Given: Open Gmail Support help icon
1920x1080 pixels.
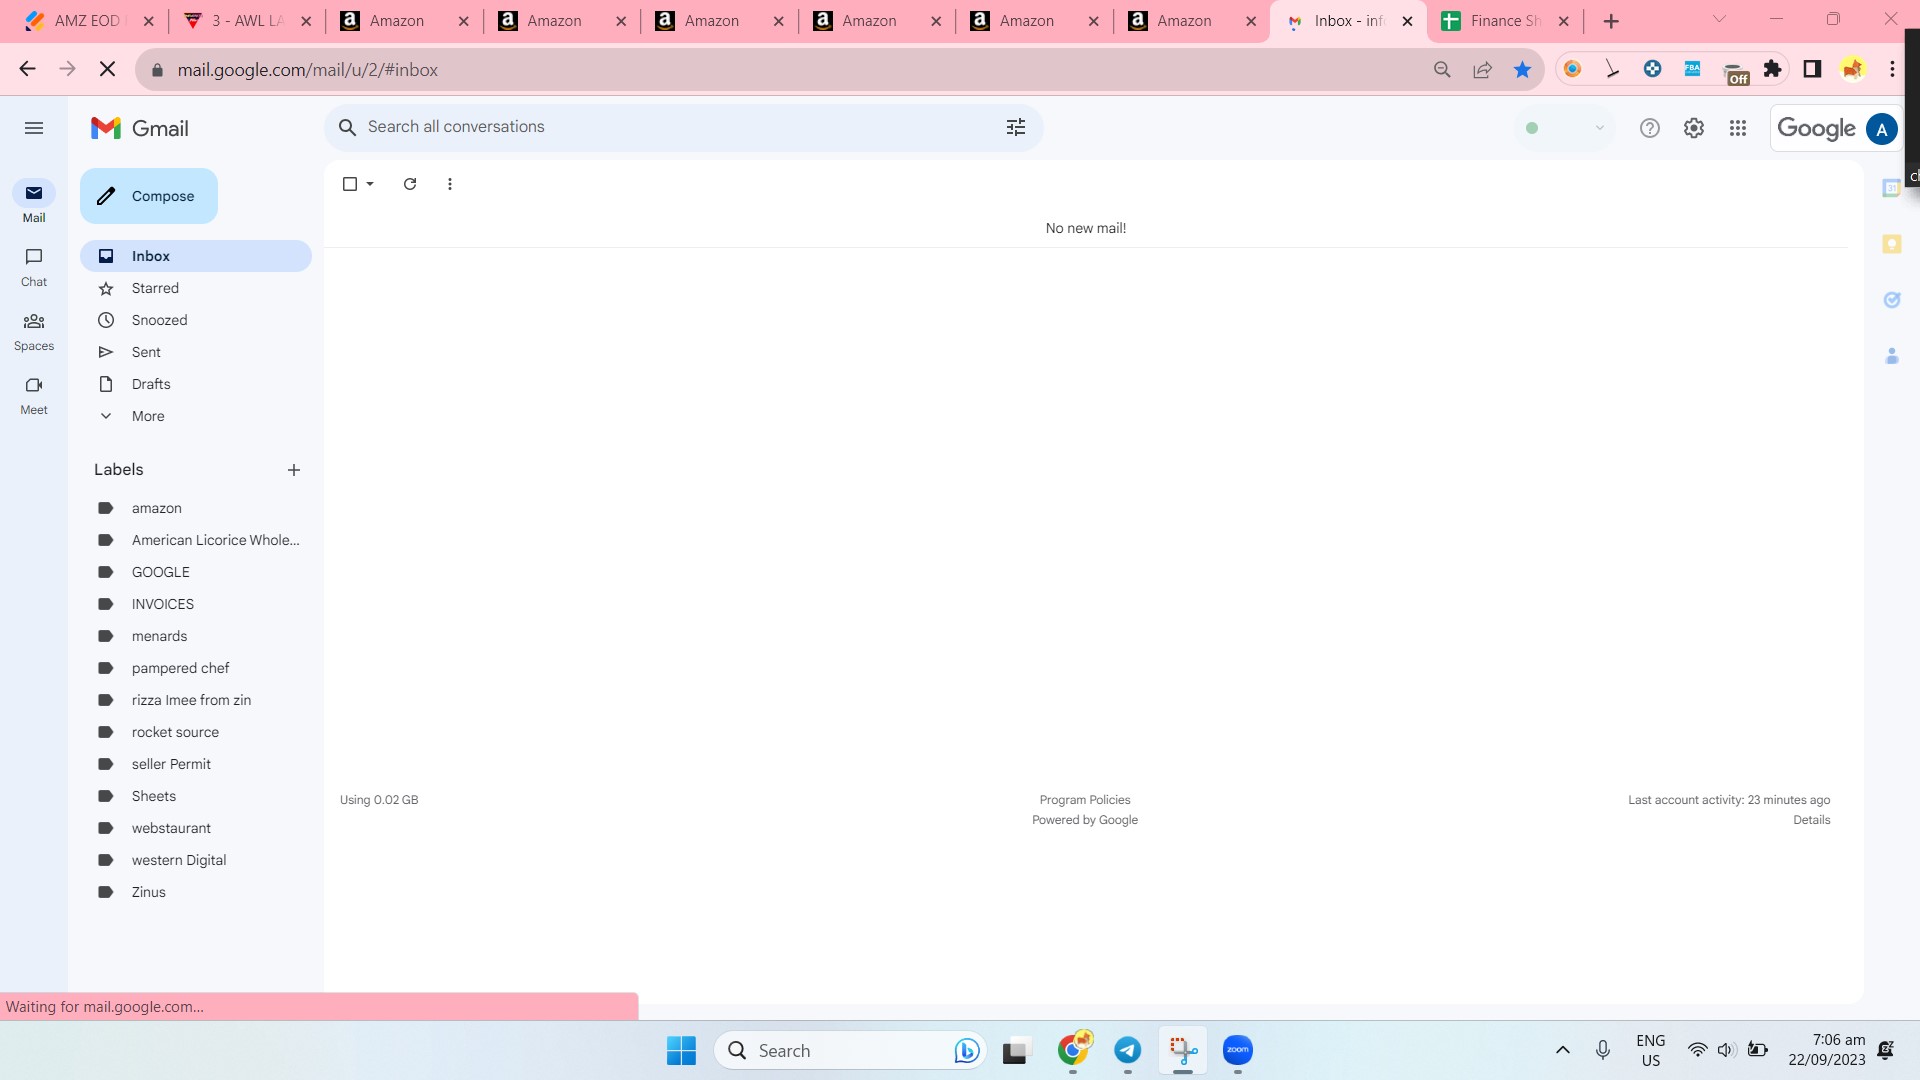Looking at the screenshot, I should [x=1650, y=128].
